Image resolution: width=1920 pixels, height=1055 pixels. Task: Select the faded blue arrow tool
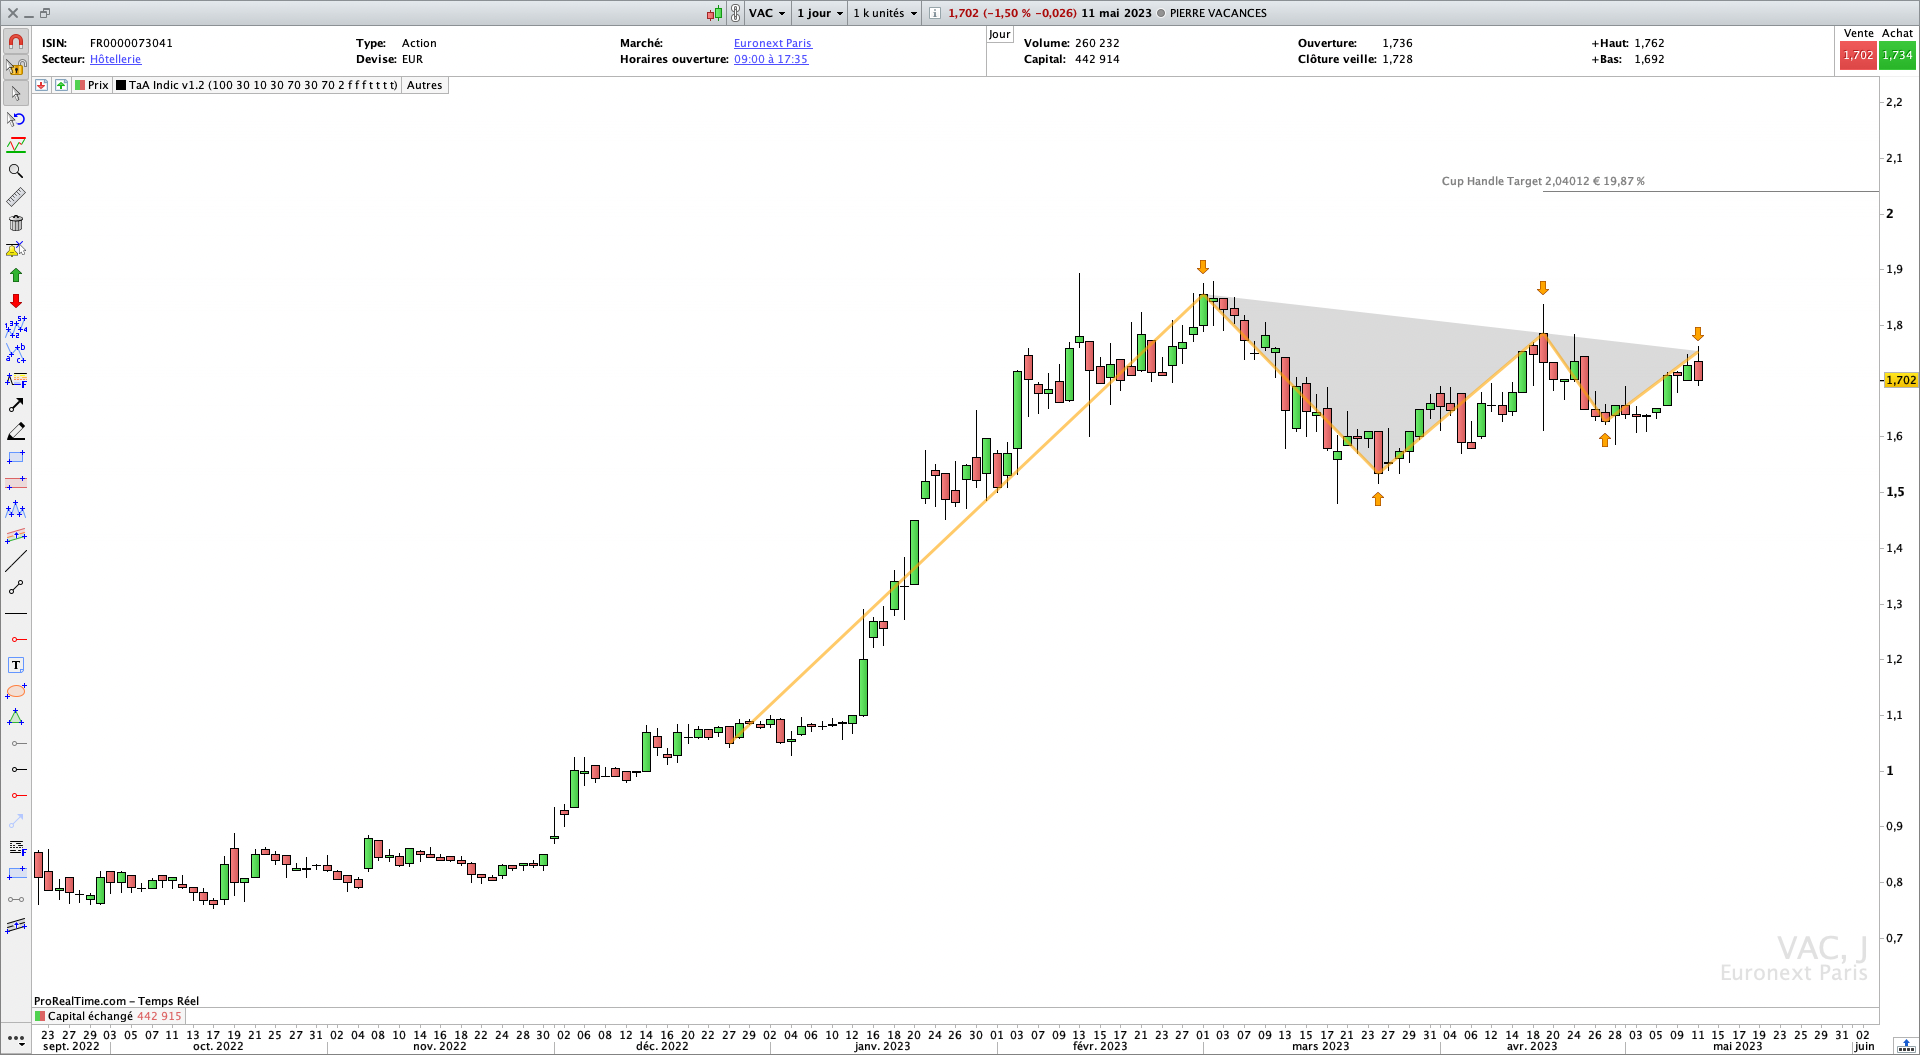click(x=16, y=821)
